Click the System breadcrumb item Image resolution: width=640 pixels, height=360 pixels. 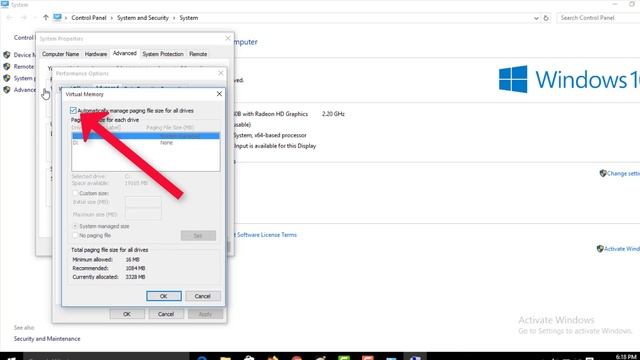pos(189,18)
